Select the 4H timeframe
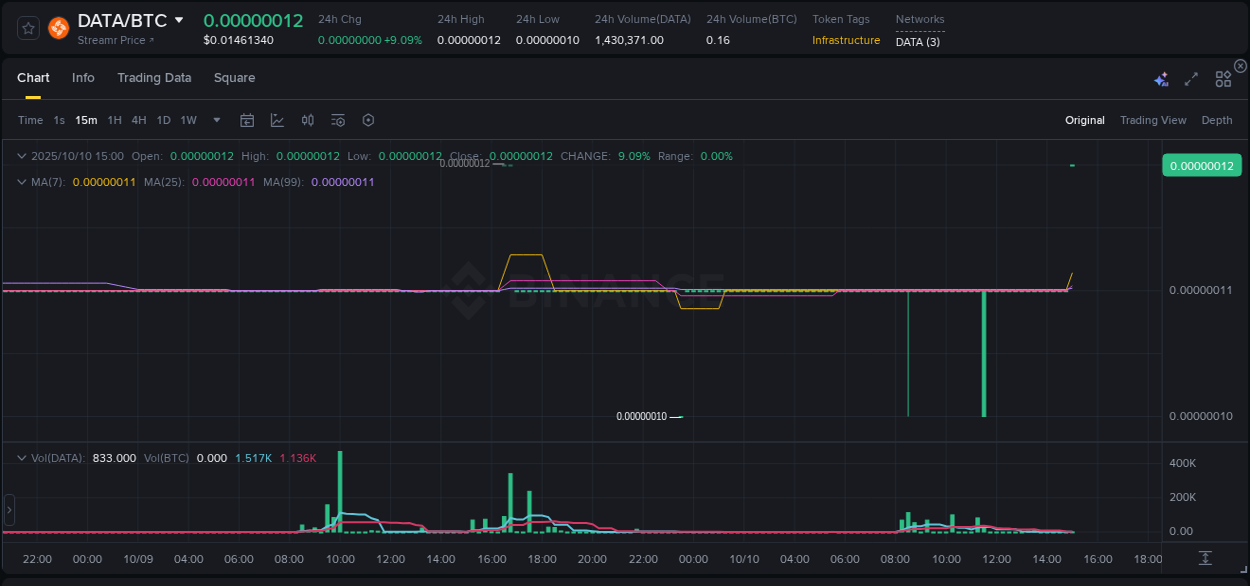The height and width of the screenshot is (586, 1250). point(138,119)
